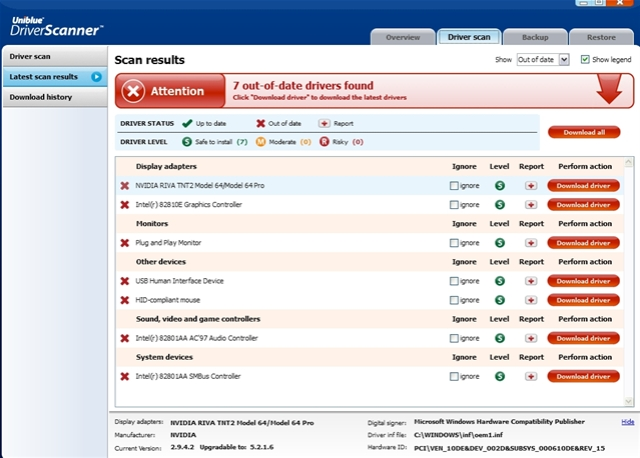Click the Hide link in details panel
Image resolution: width=640 pixels, height=458 pixels.
pos(627,422)
